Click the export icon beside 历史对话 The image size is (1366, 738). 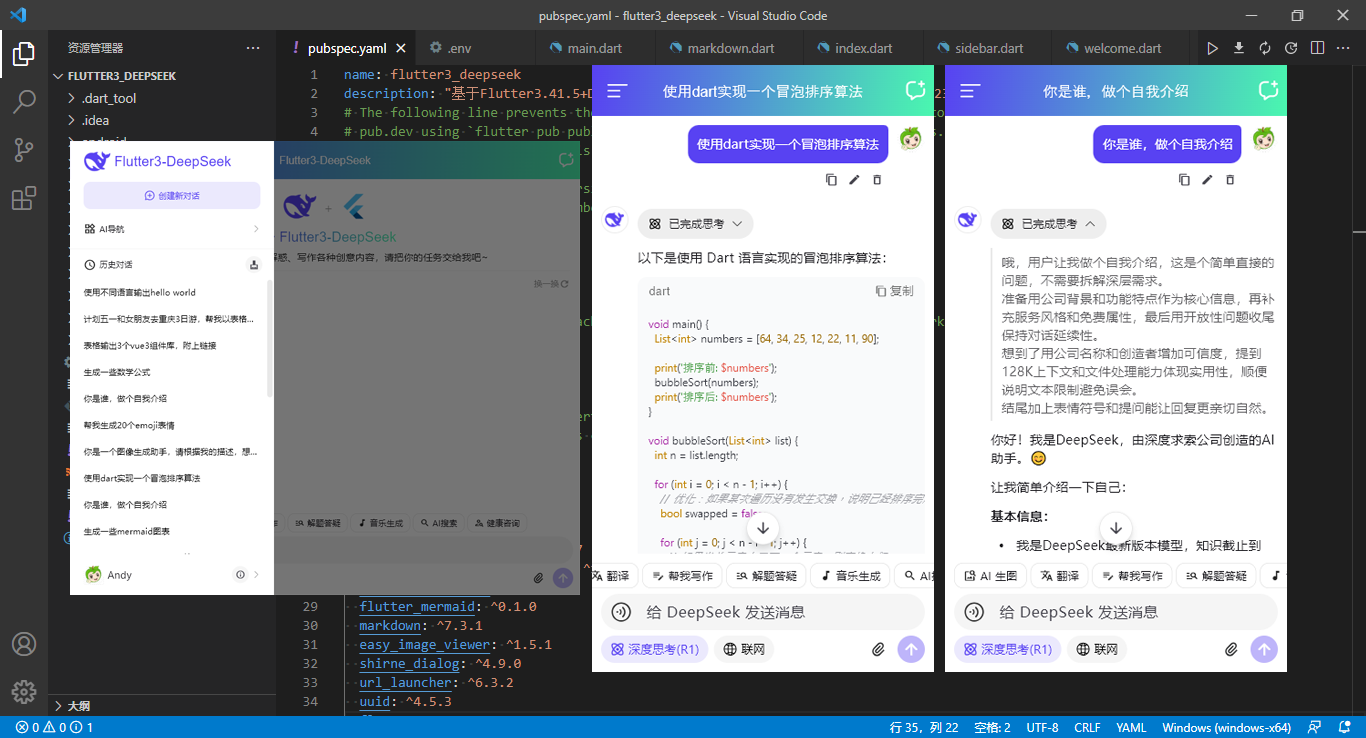pos(254,265)
